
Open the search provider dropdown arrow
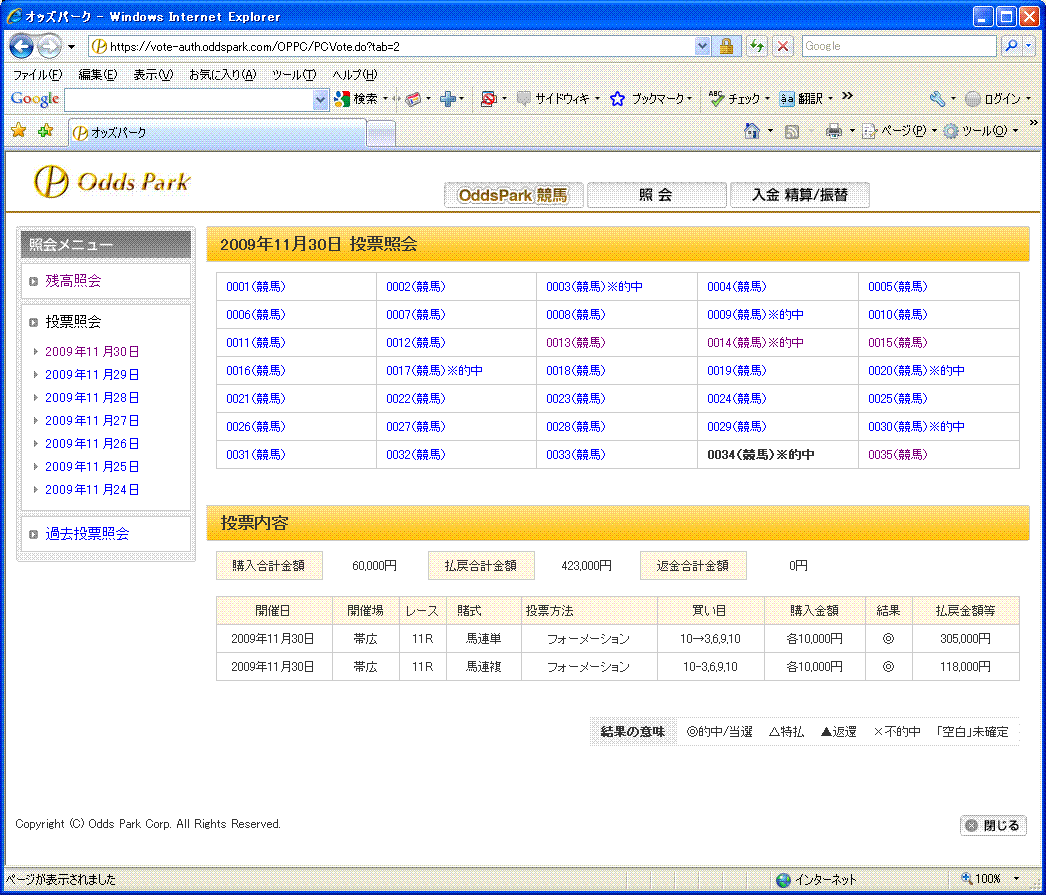point(1029,46)
